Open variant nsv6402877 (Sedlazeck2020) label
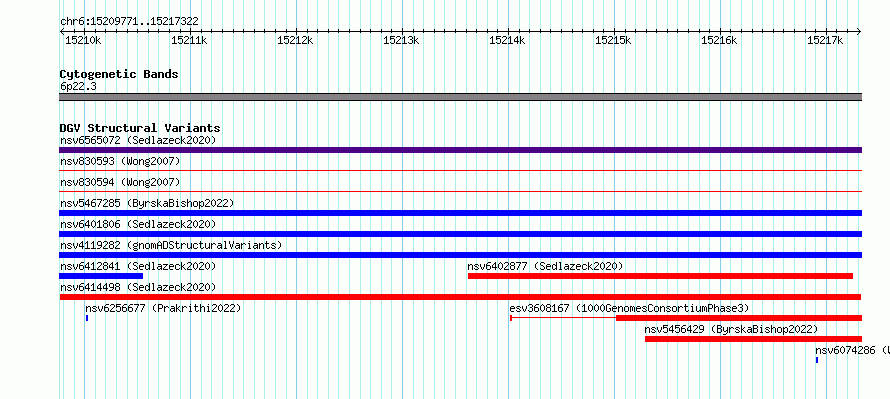 click(x=545, y=266)
